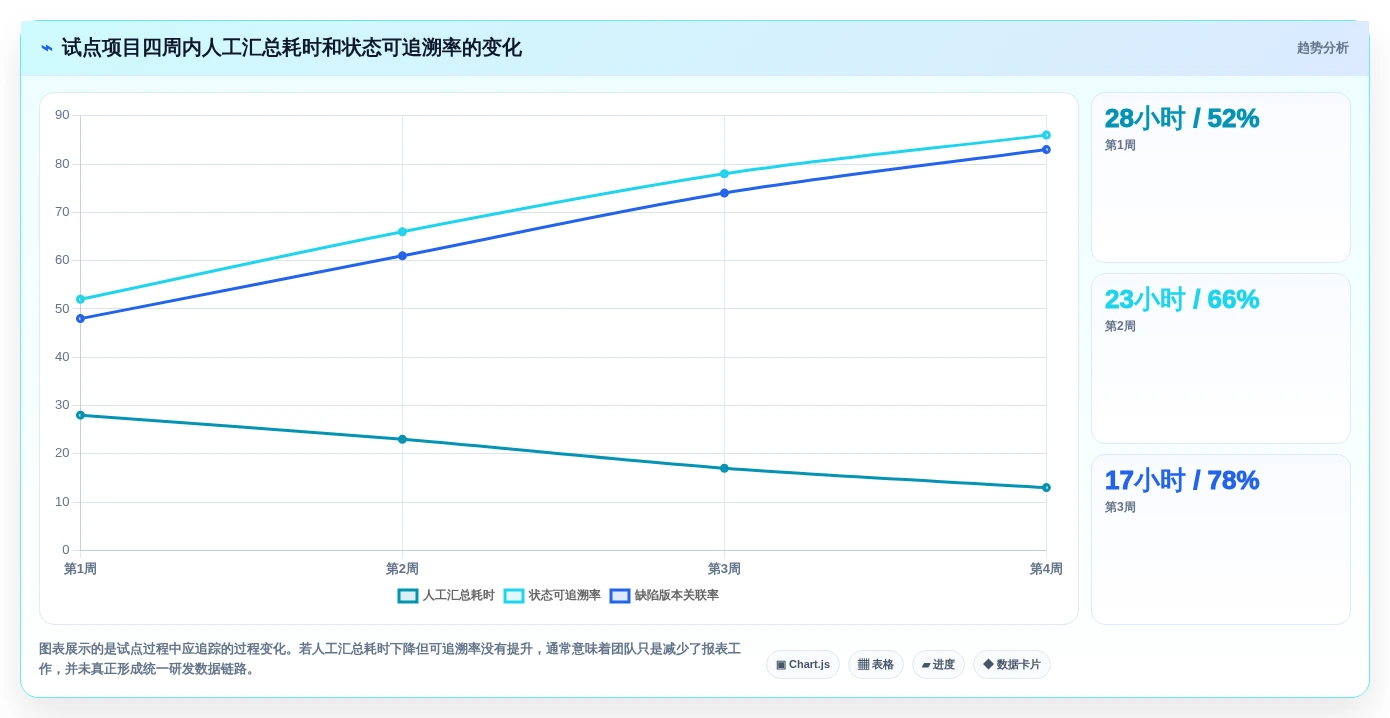The width and height of the screenshot is (1390, 718).
Task: Click the description paragraph starting 图表展示的是
Action: [x=390, y=659]
